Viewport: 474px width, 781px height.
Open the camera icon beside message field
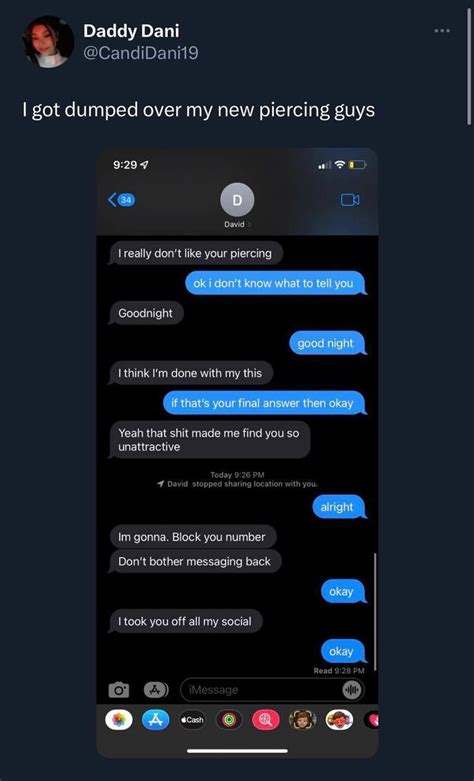118,690
